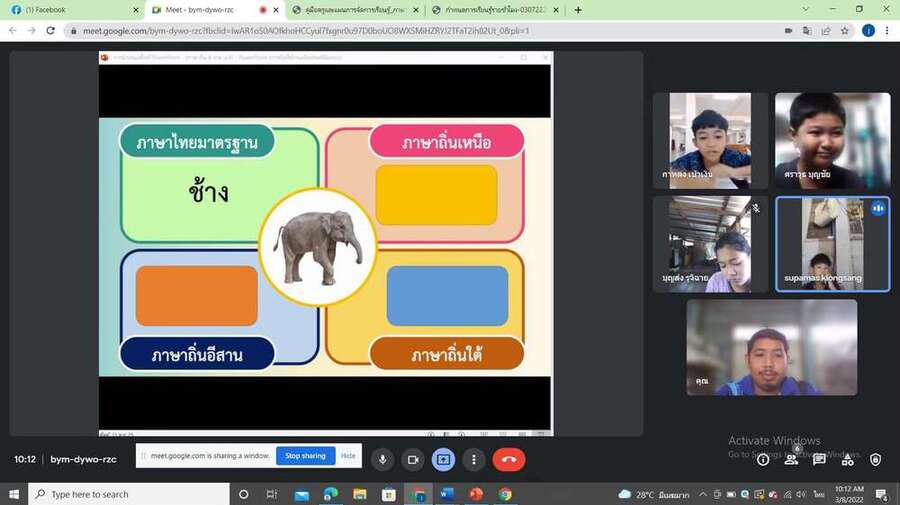The image size is (900, 505).
Task: Open a new browser tab
Action: 578,10
